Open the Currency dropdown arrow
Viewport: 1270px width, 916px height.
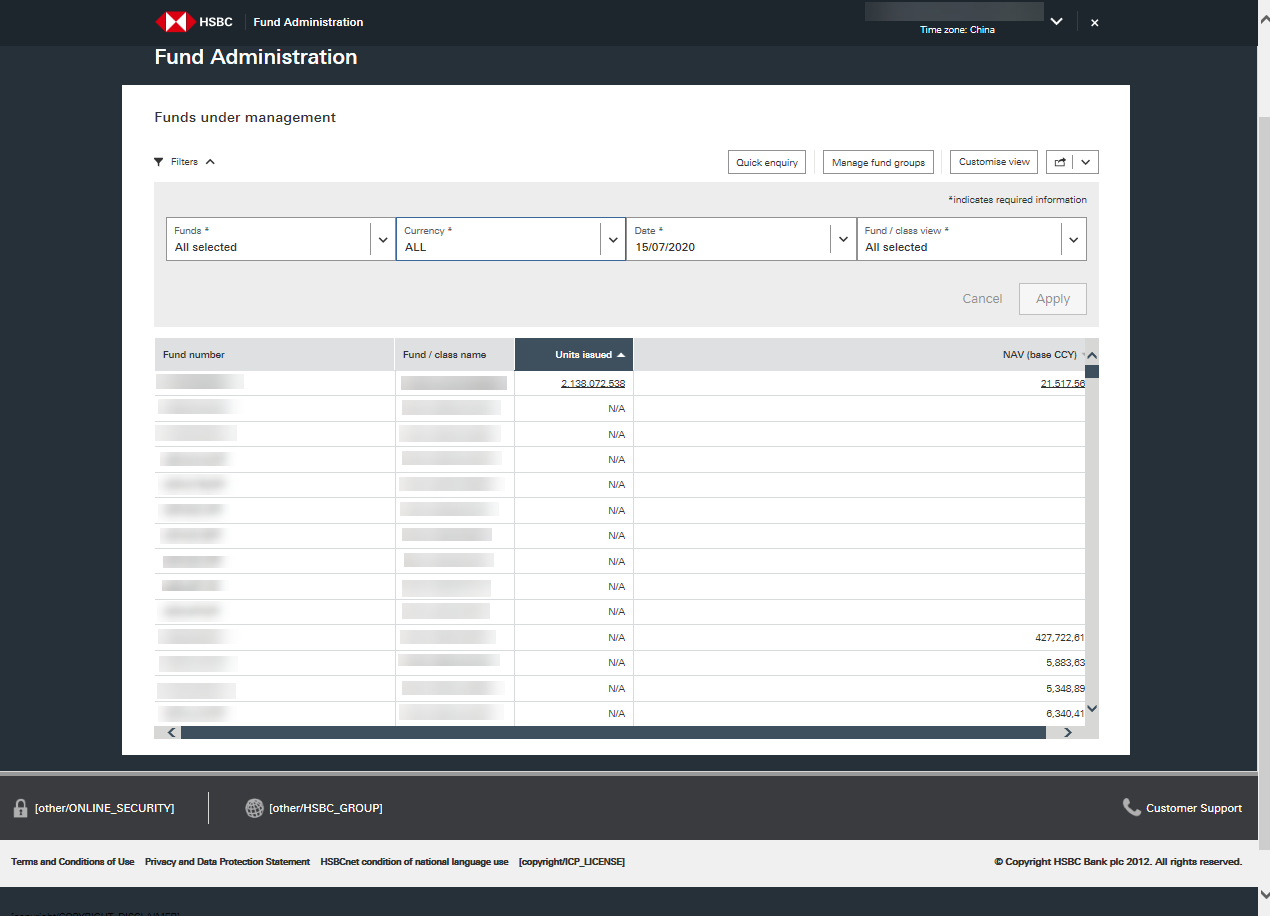point(613,240)
